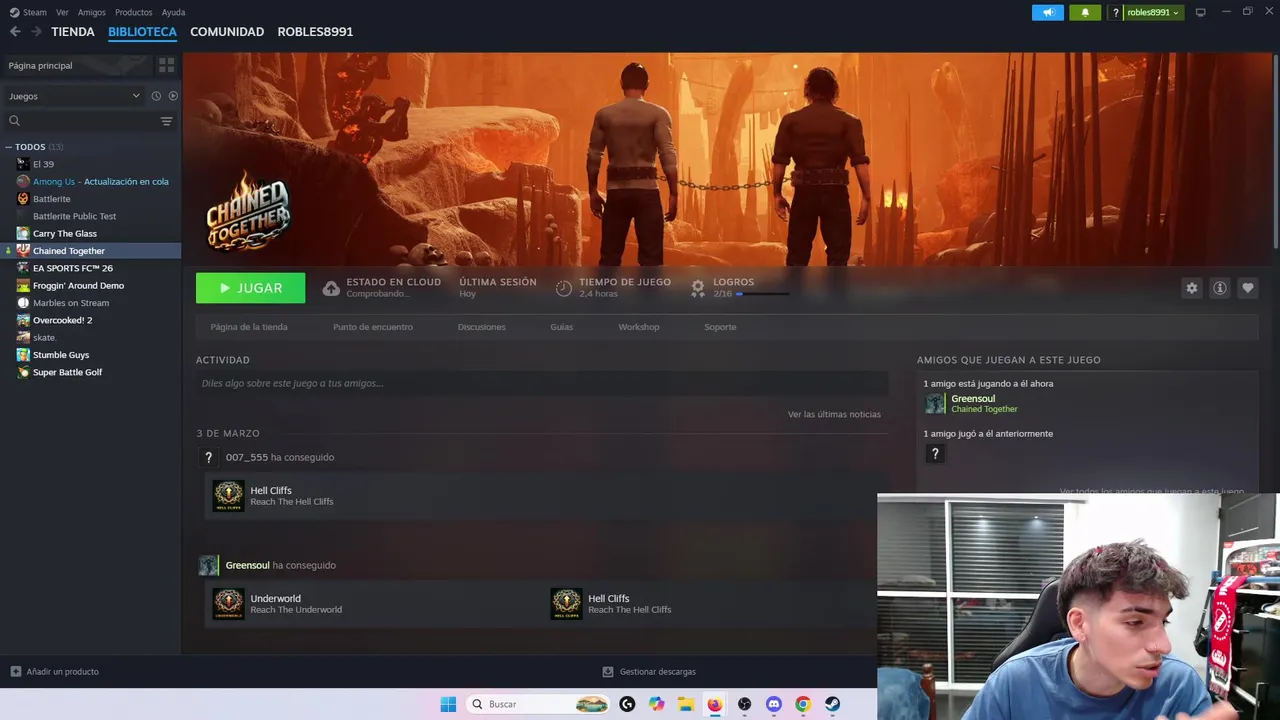The width and height of the screenshot is (1280, 720).
Task: Click the achievements progress bar
Action: [763, 294]
